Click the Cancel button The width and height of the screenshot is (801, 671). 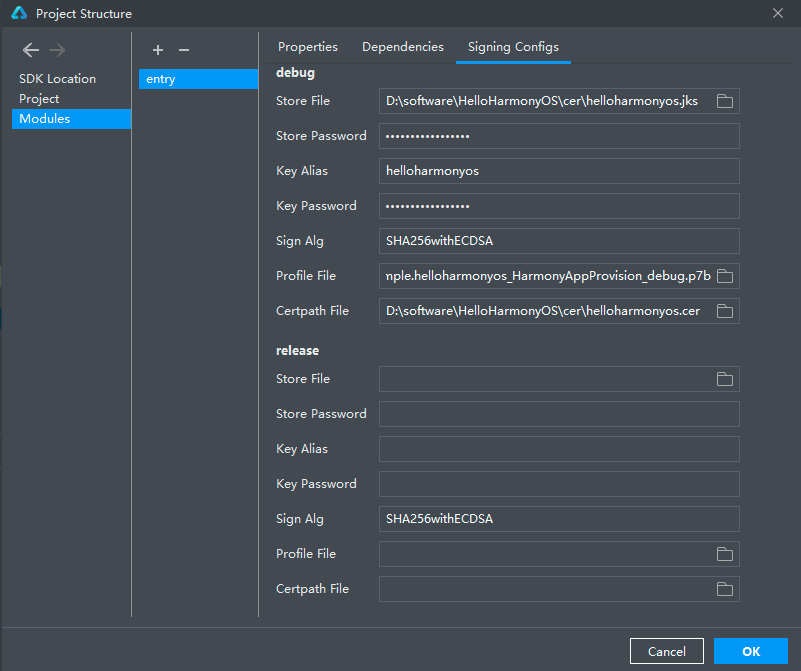667,651
